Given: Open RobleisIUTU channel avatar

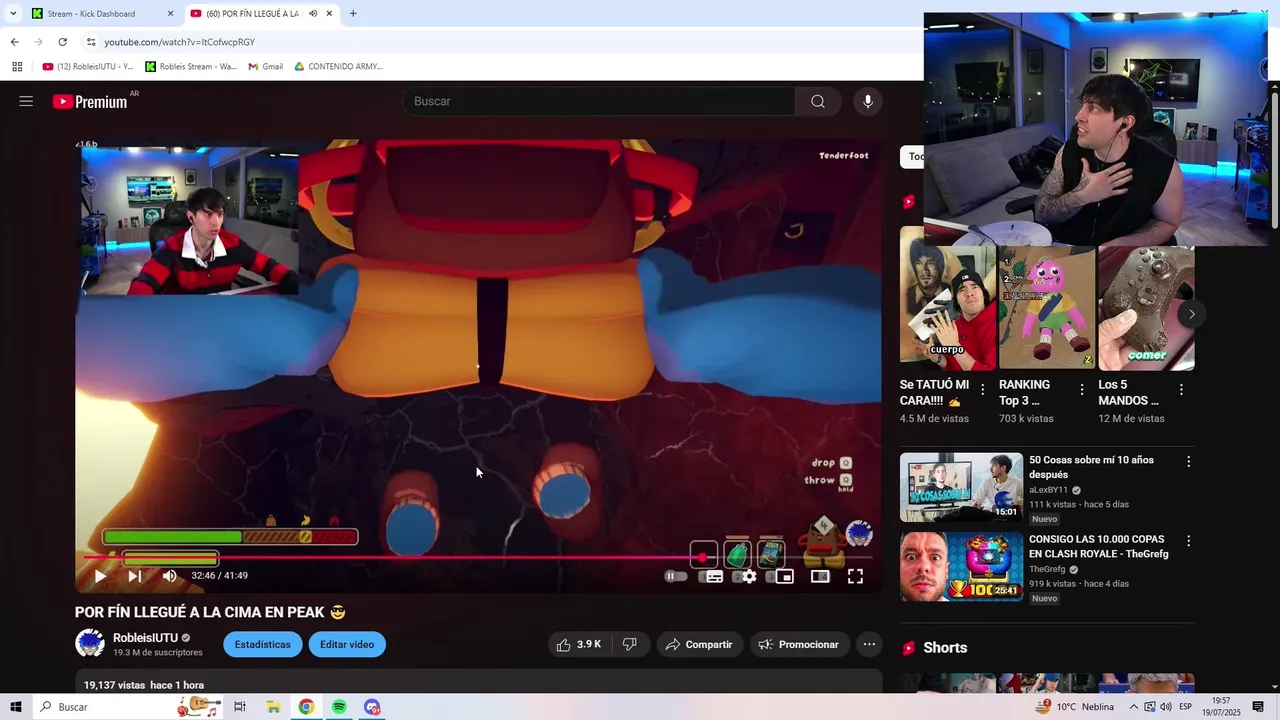Looking at the screenshot, I should coord(90,644).
